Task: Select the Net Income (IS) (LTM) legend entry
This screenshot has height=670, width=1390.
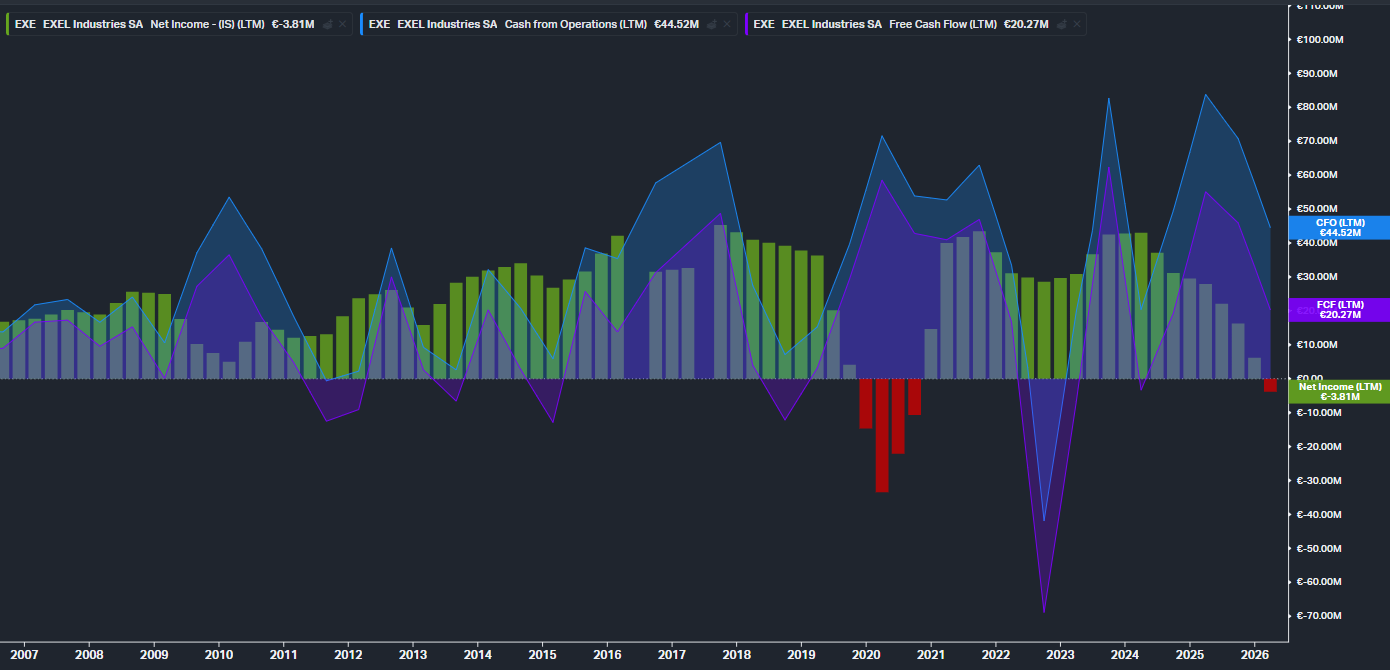Action: pos(180,24)
